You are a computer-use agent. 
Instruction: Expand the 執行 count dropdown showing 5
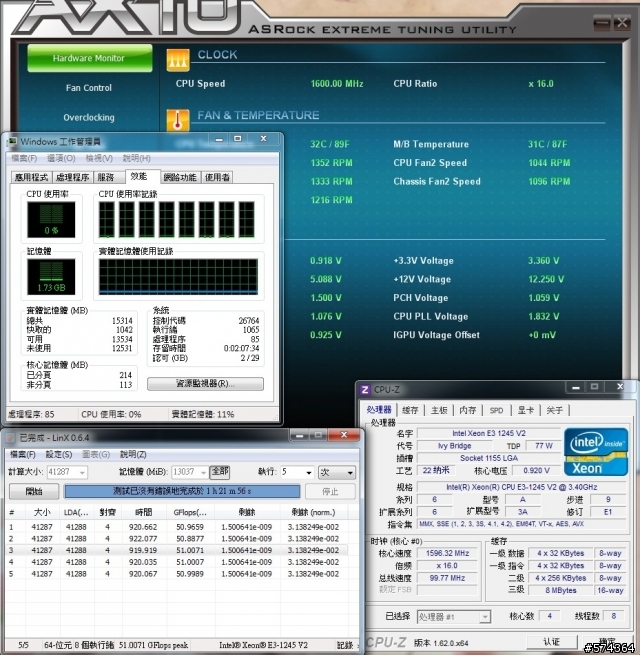309,473
